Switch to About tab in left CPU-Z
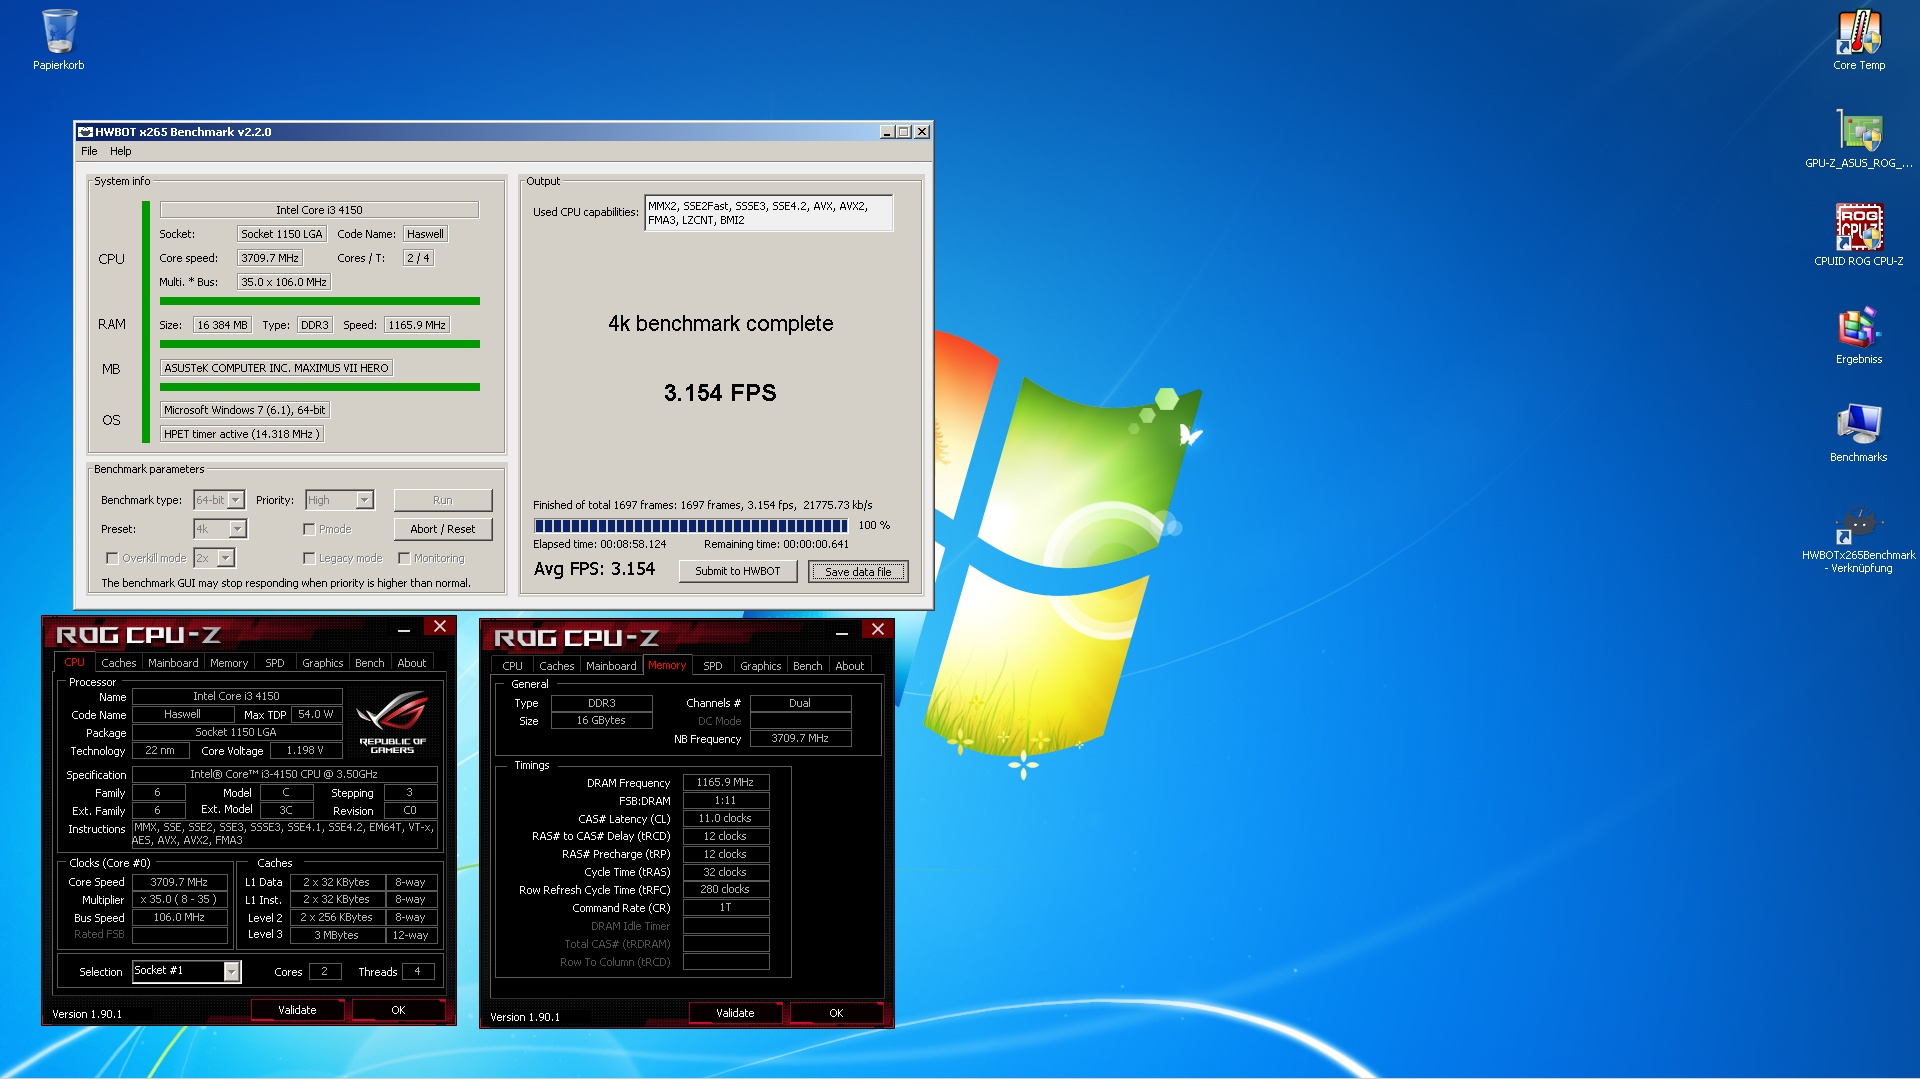1920x1080 pixels. (412, 663)
